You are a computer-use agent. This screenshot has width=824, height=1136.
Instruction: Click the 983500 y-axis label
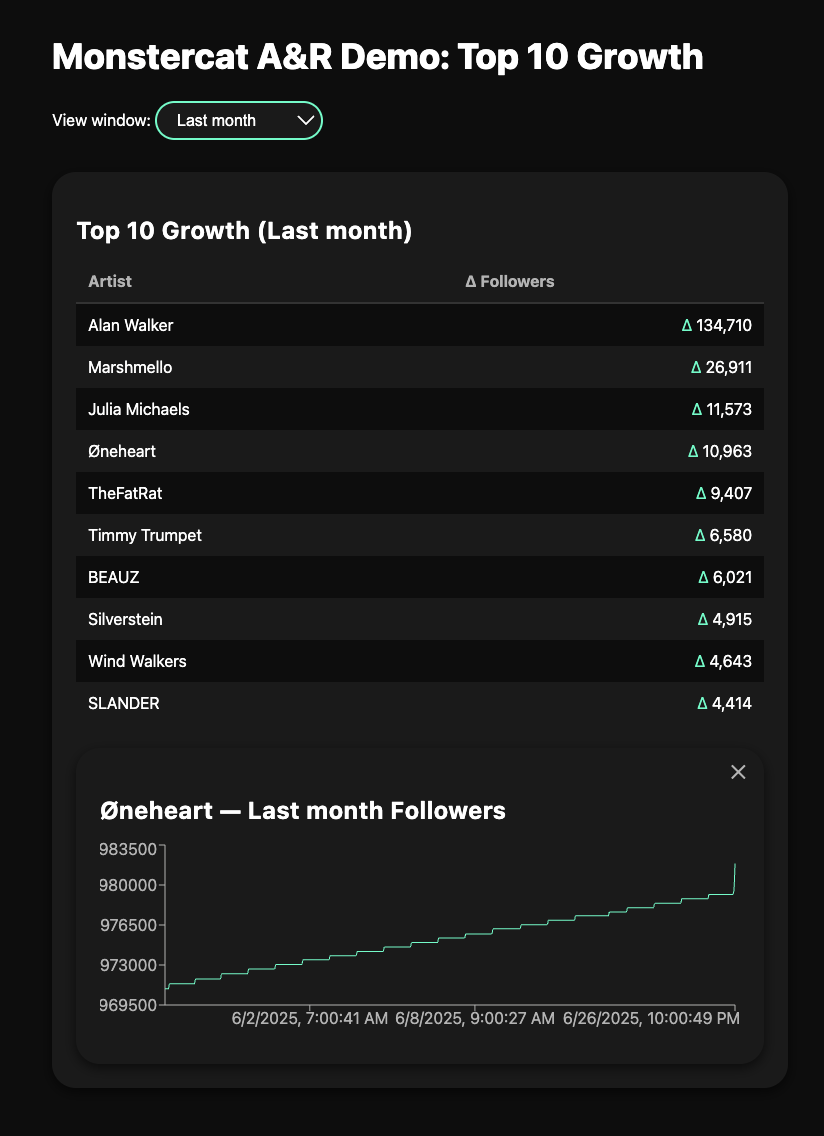[x=128, y=849]
